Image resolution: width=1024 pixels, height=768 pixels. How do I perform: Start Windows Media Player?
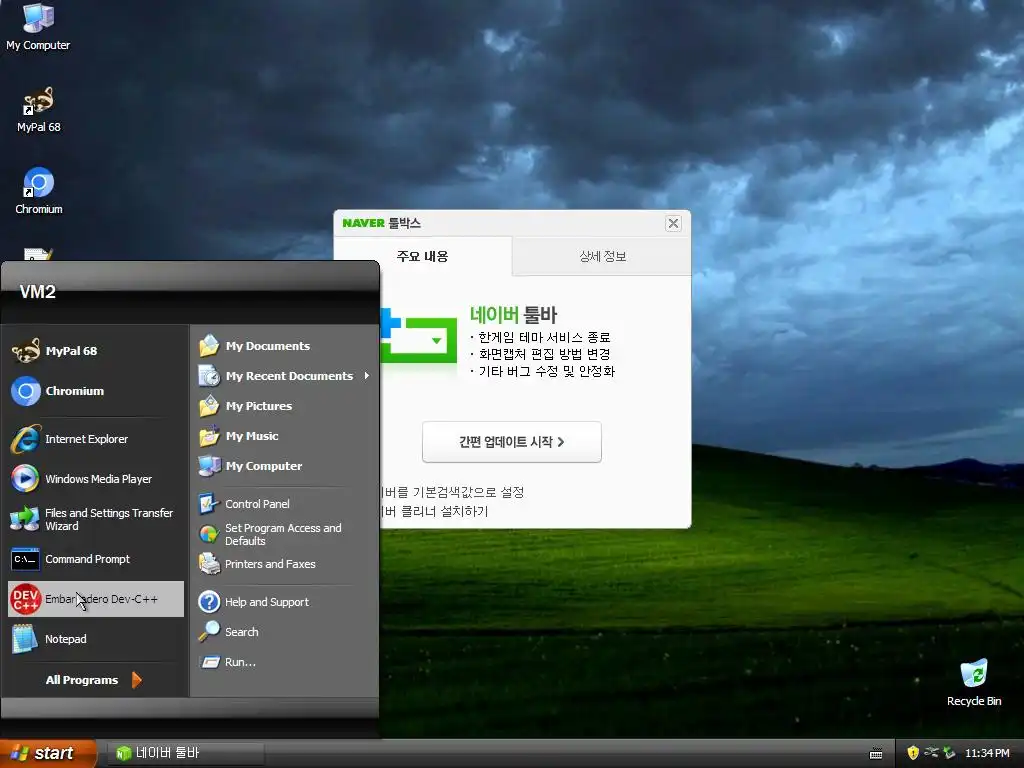click(96, 479)
